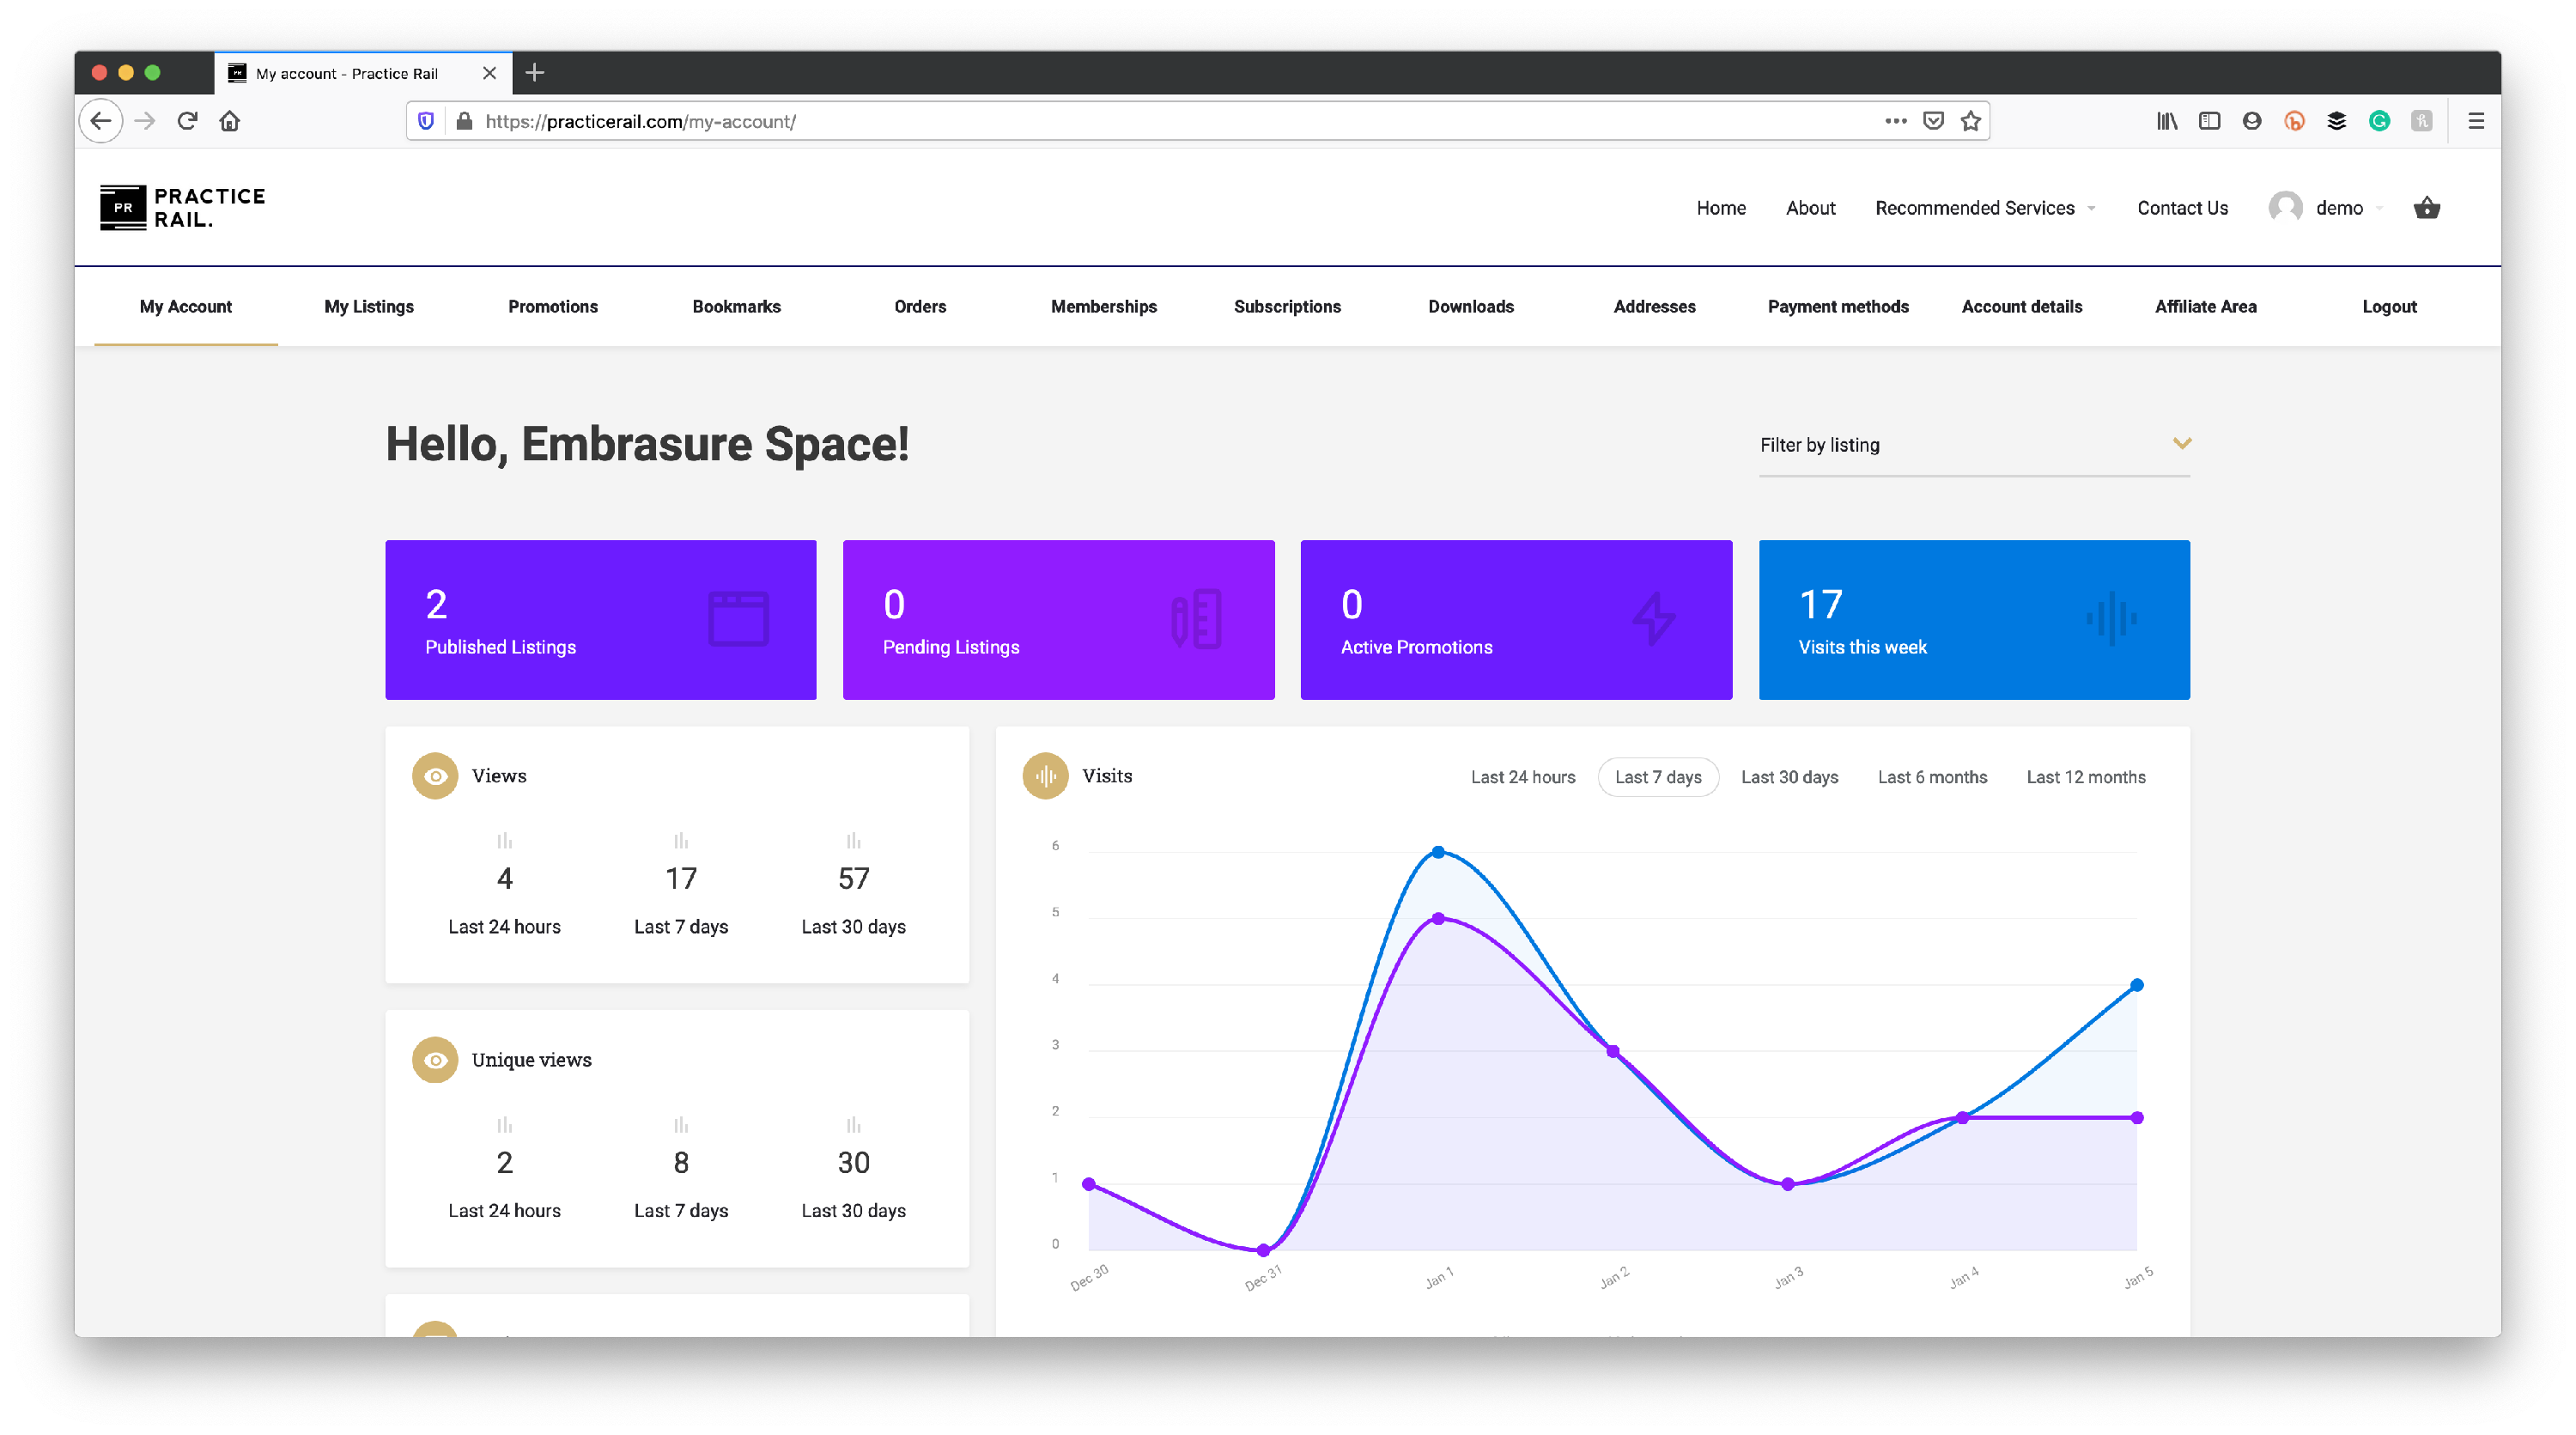
Task: Open the Affiliate Area tab
Action: tap(2205, 307)
